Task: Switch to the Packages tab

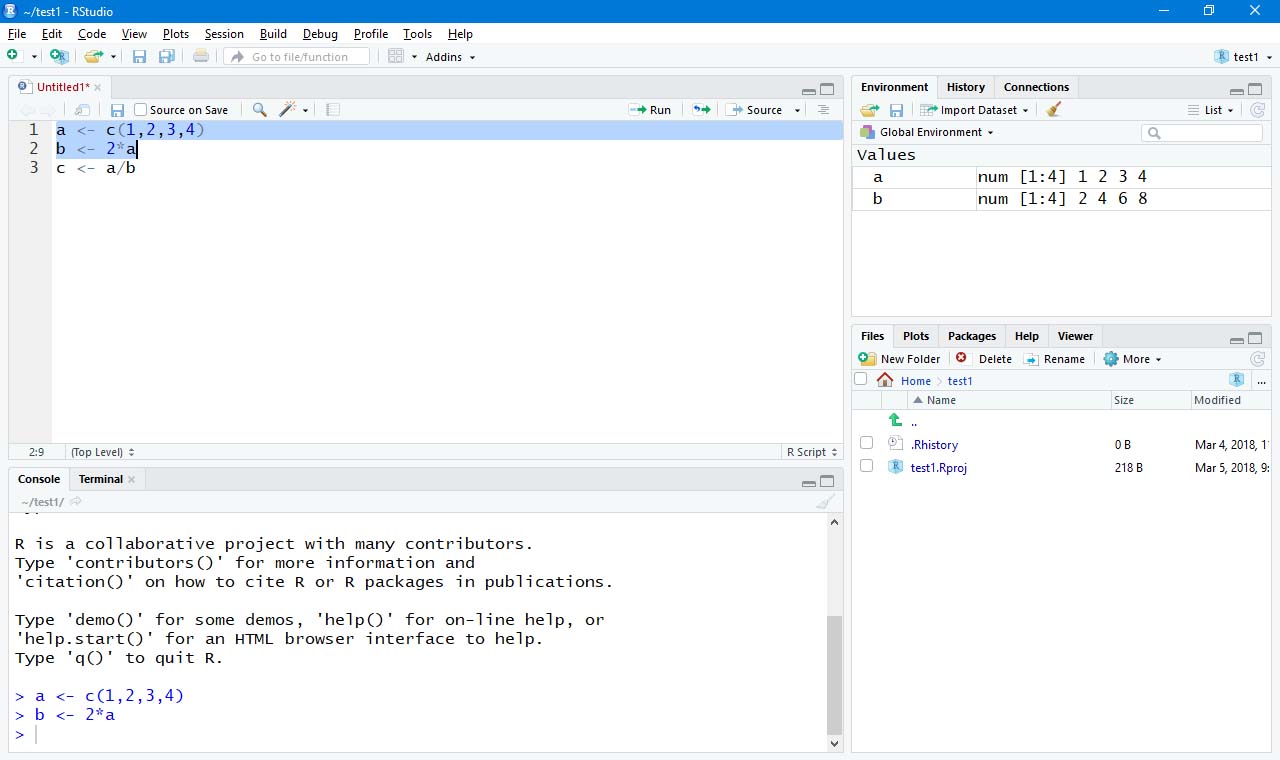Action: click(971, 336)
